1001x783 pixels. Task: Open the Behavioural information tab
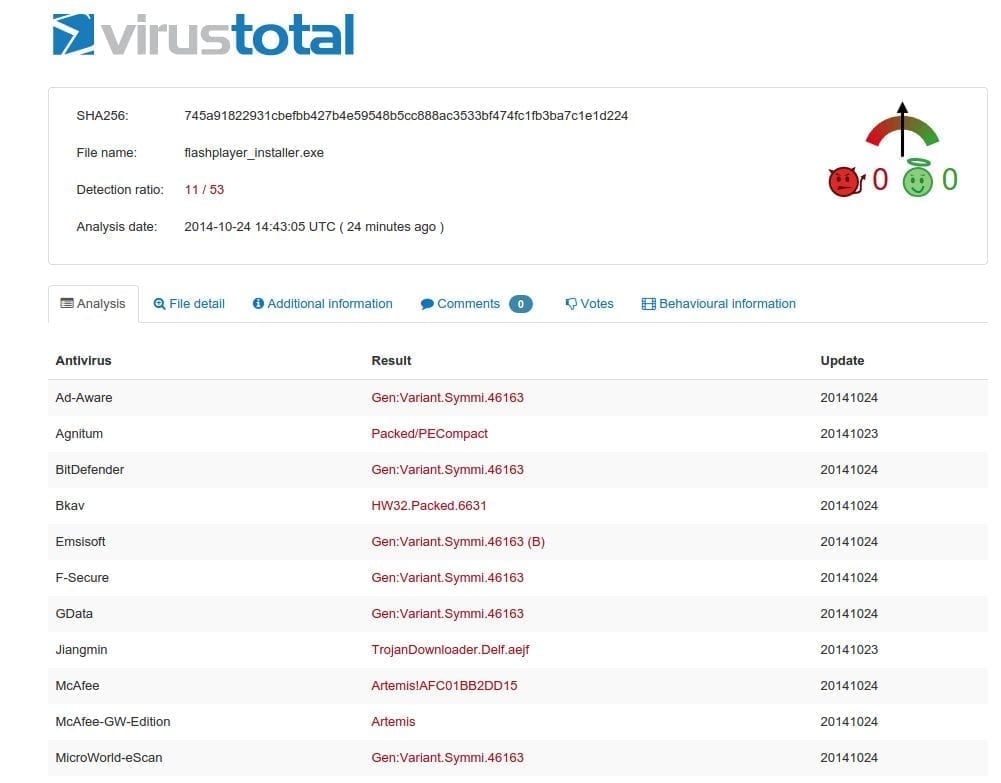tap(719, 304)
